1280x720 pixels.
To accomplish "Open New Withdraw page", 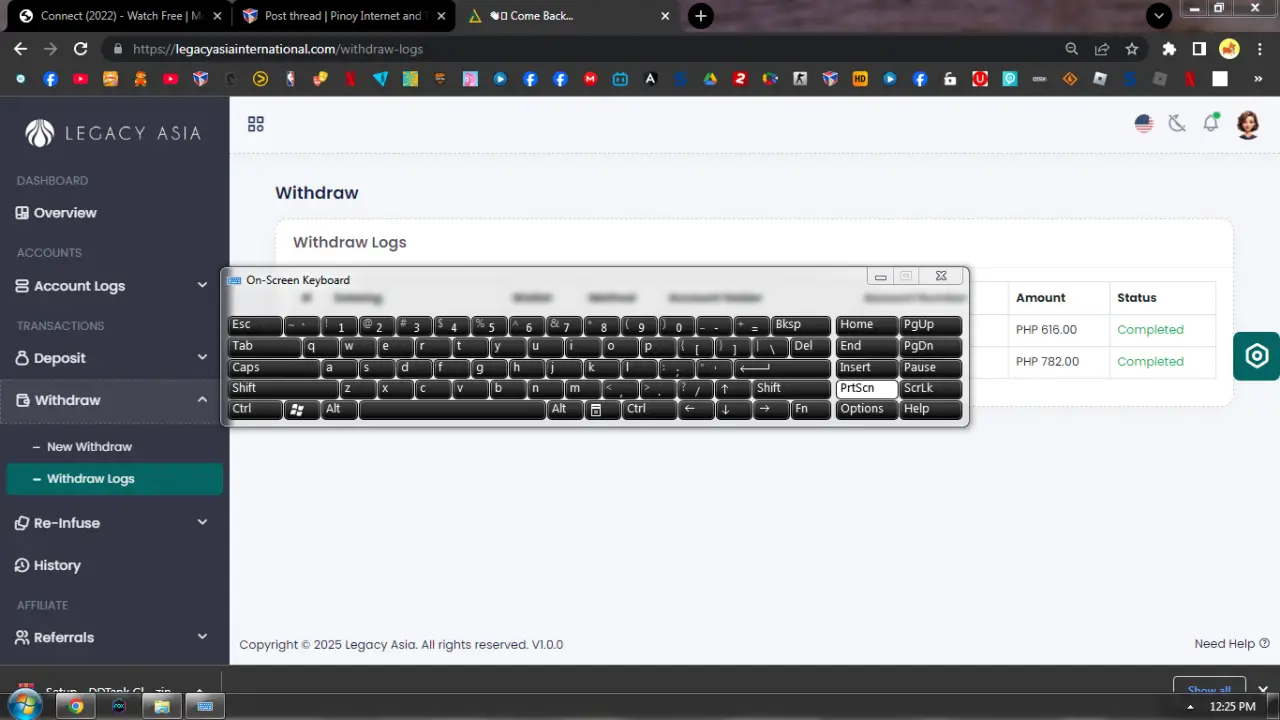I will pos(89,447).
